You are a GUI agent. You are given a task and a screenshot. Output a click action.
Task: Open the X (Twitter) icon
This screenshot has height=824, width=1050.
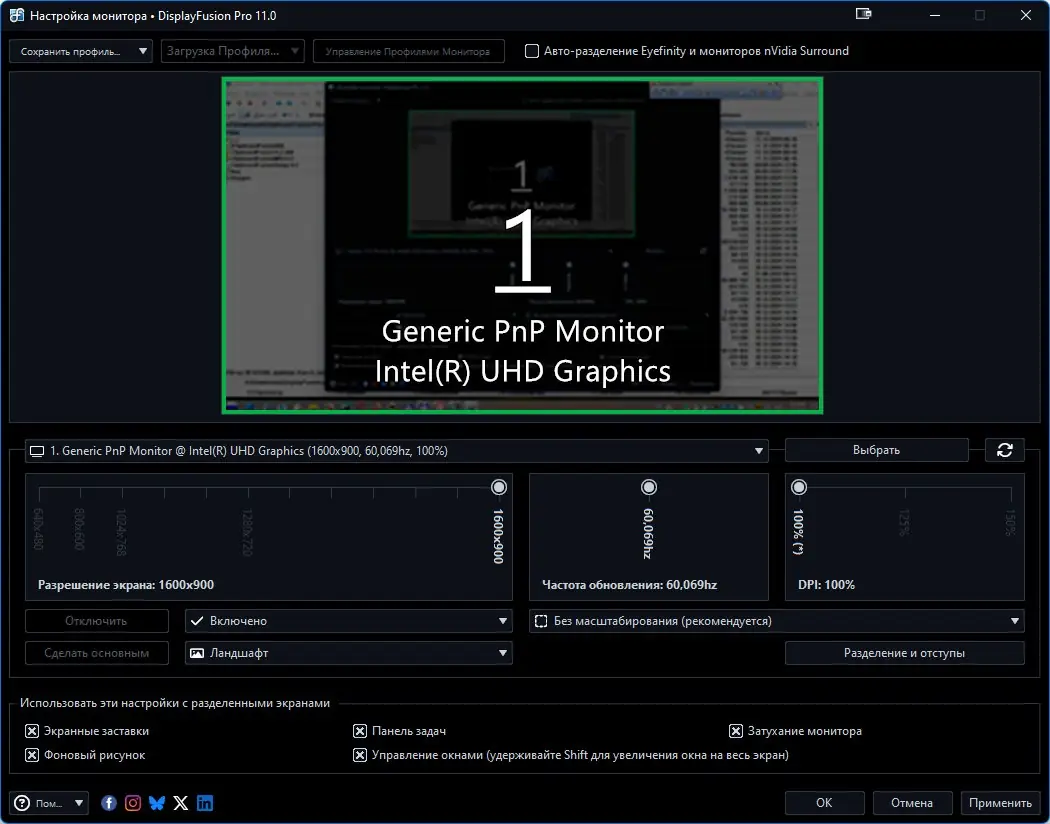point(181,803)
